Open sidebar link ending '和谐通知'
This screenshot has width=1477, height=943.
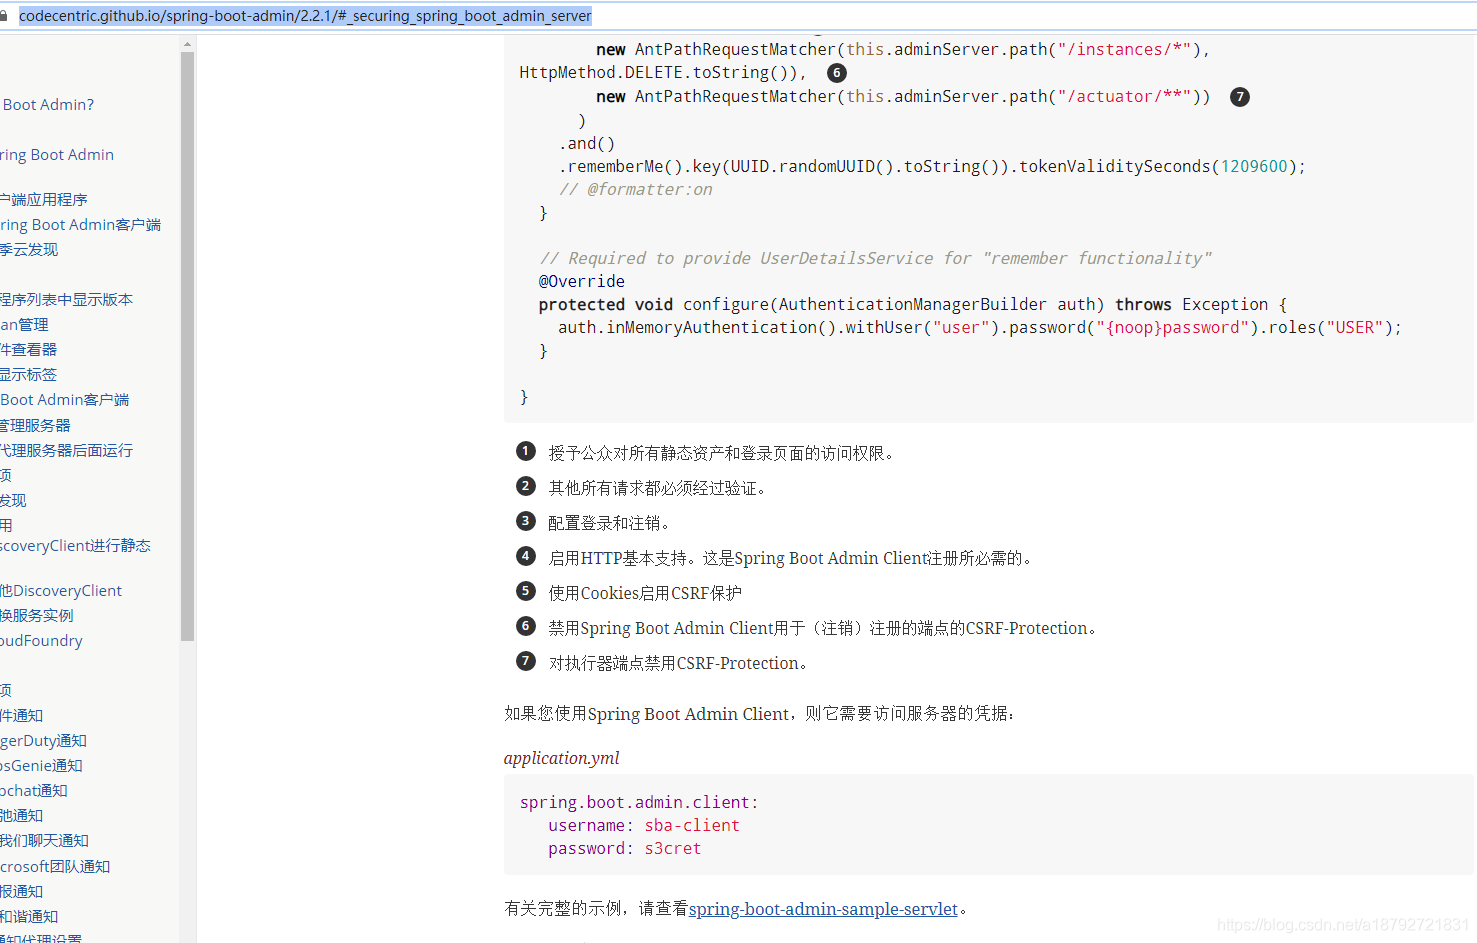[x=29, y=917]
